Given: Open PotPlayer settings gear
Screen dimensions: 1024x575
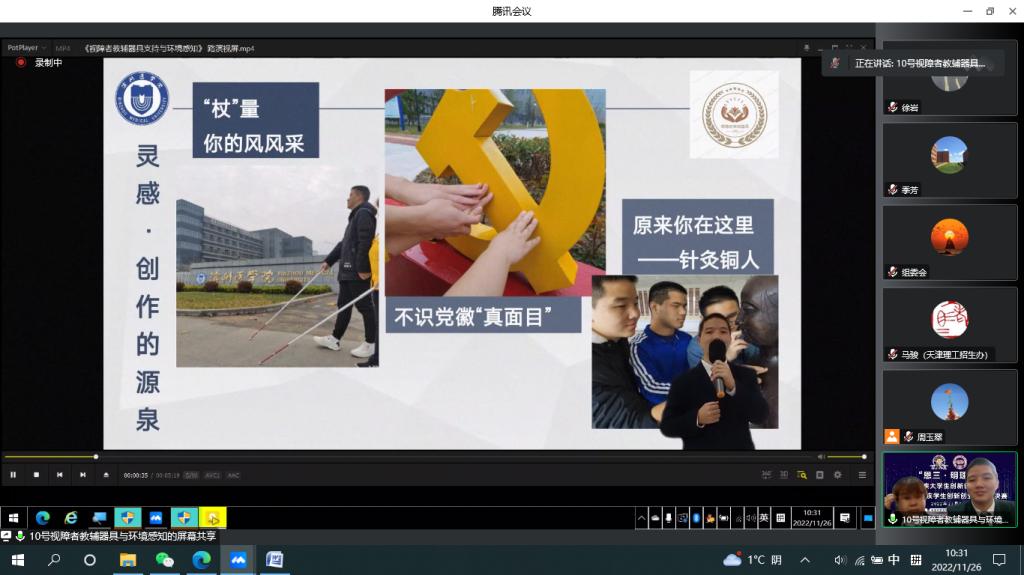Looking at the screenshot, I should coord(838,475).
